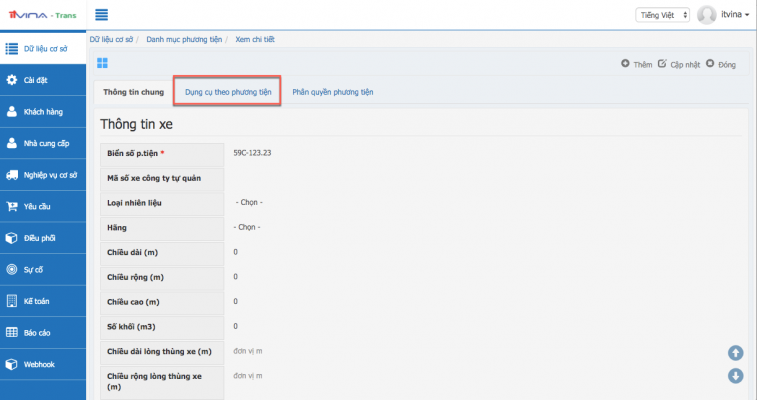
Task: Click the hamburger menu icon in header
Action: point(101,15)
